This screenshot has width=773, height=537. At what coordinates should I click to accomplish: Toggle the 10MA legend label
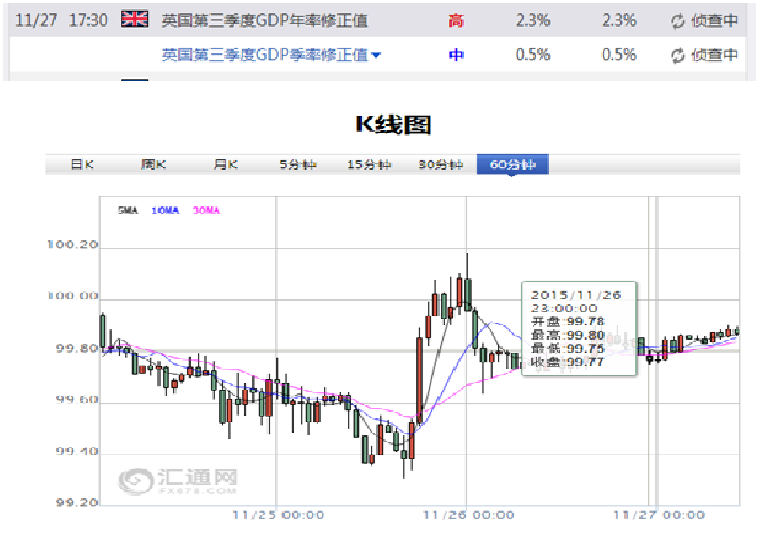[165, 211]
